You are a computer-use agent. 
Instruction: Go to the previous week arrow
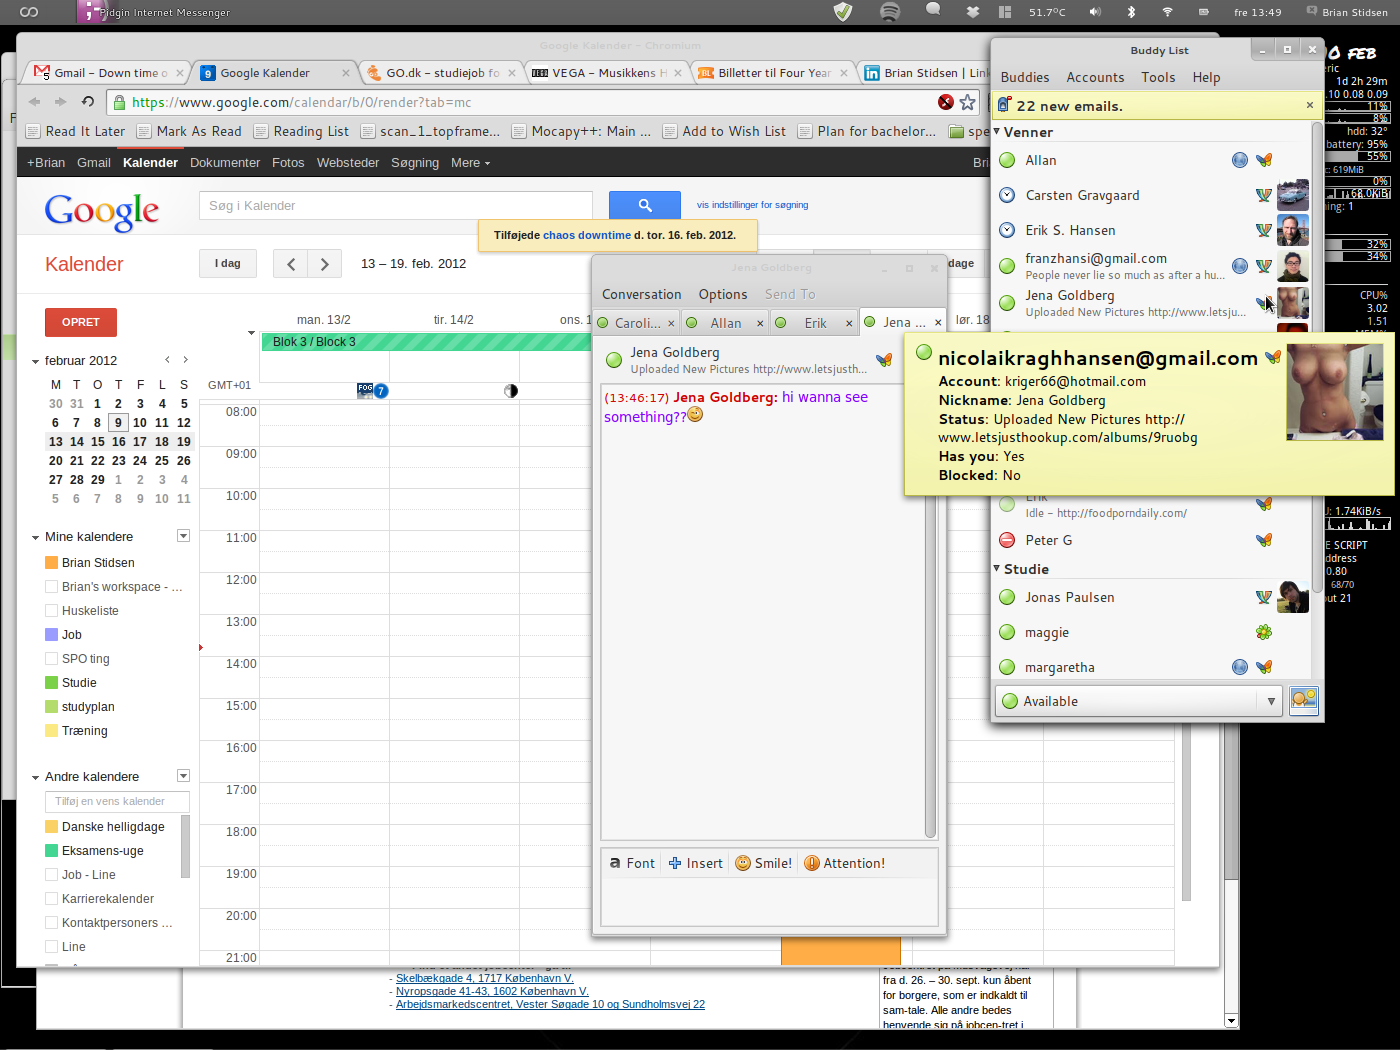pos(291,264)
